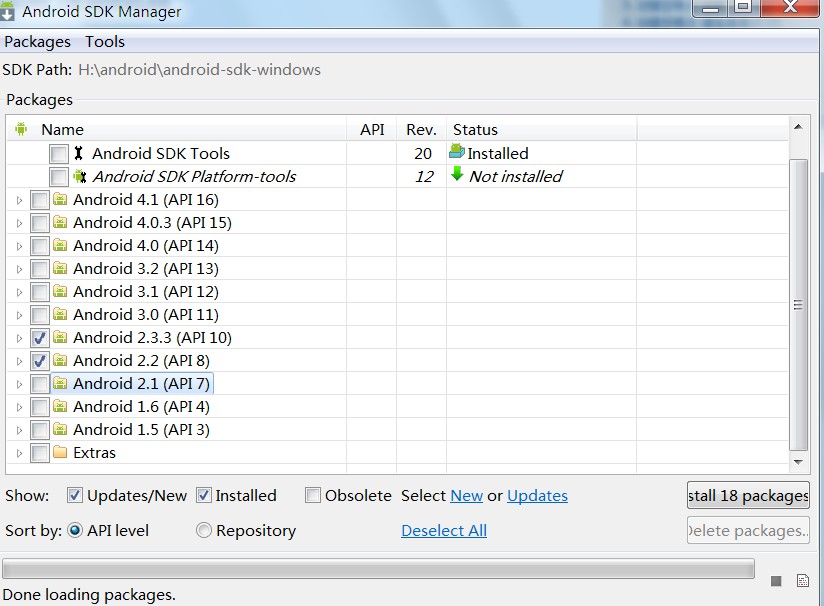Image resolution: width=824 pixels, height=606 pixels.
Task: Click the scrollbar down arrow in packages list
Action: (x=798, y=462)
